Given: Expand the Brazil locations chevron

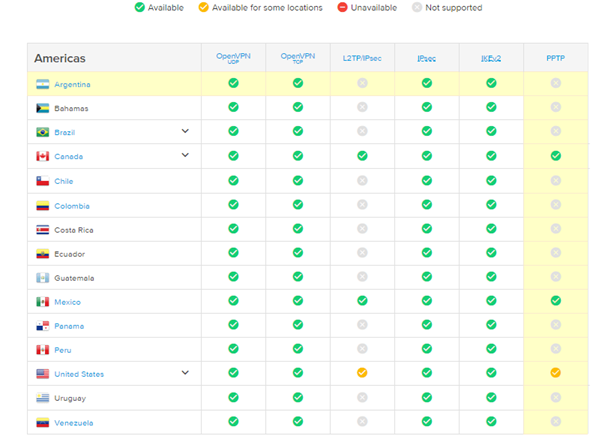Looking at the screenshot, I should point(185,131).
